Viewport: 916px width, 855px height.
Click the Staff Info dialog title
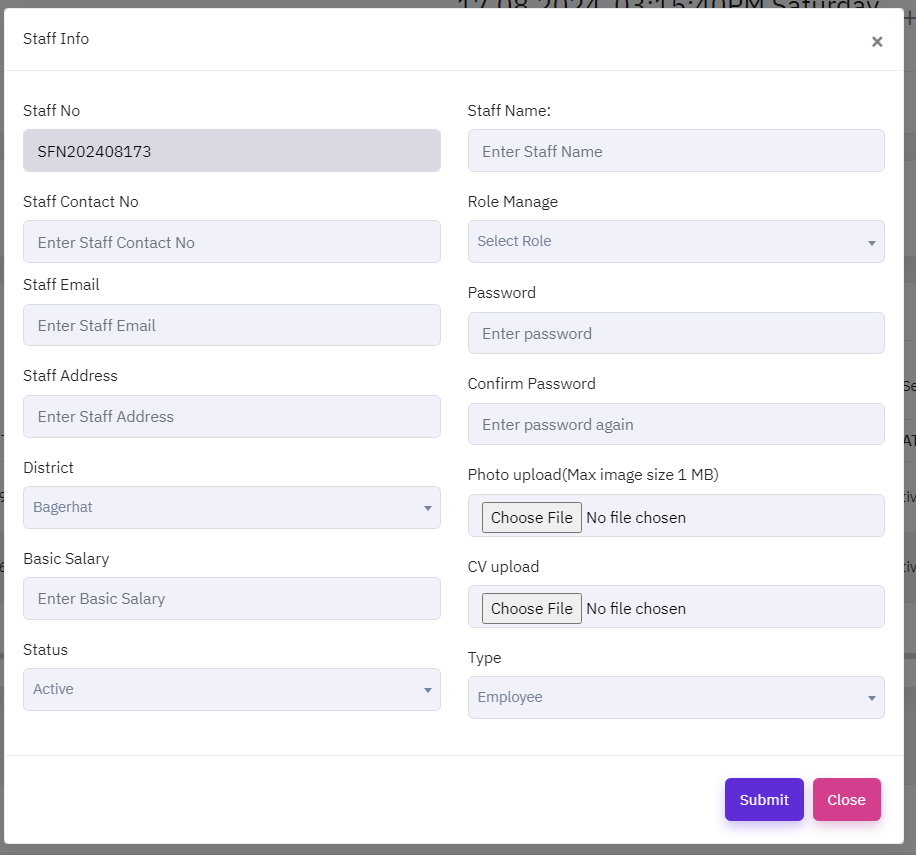point(56,39)
